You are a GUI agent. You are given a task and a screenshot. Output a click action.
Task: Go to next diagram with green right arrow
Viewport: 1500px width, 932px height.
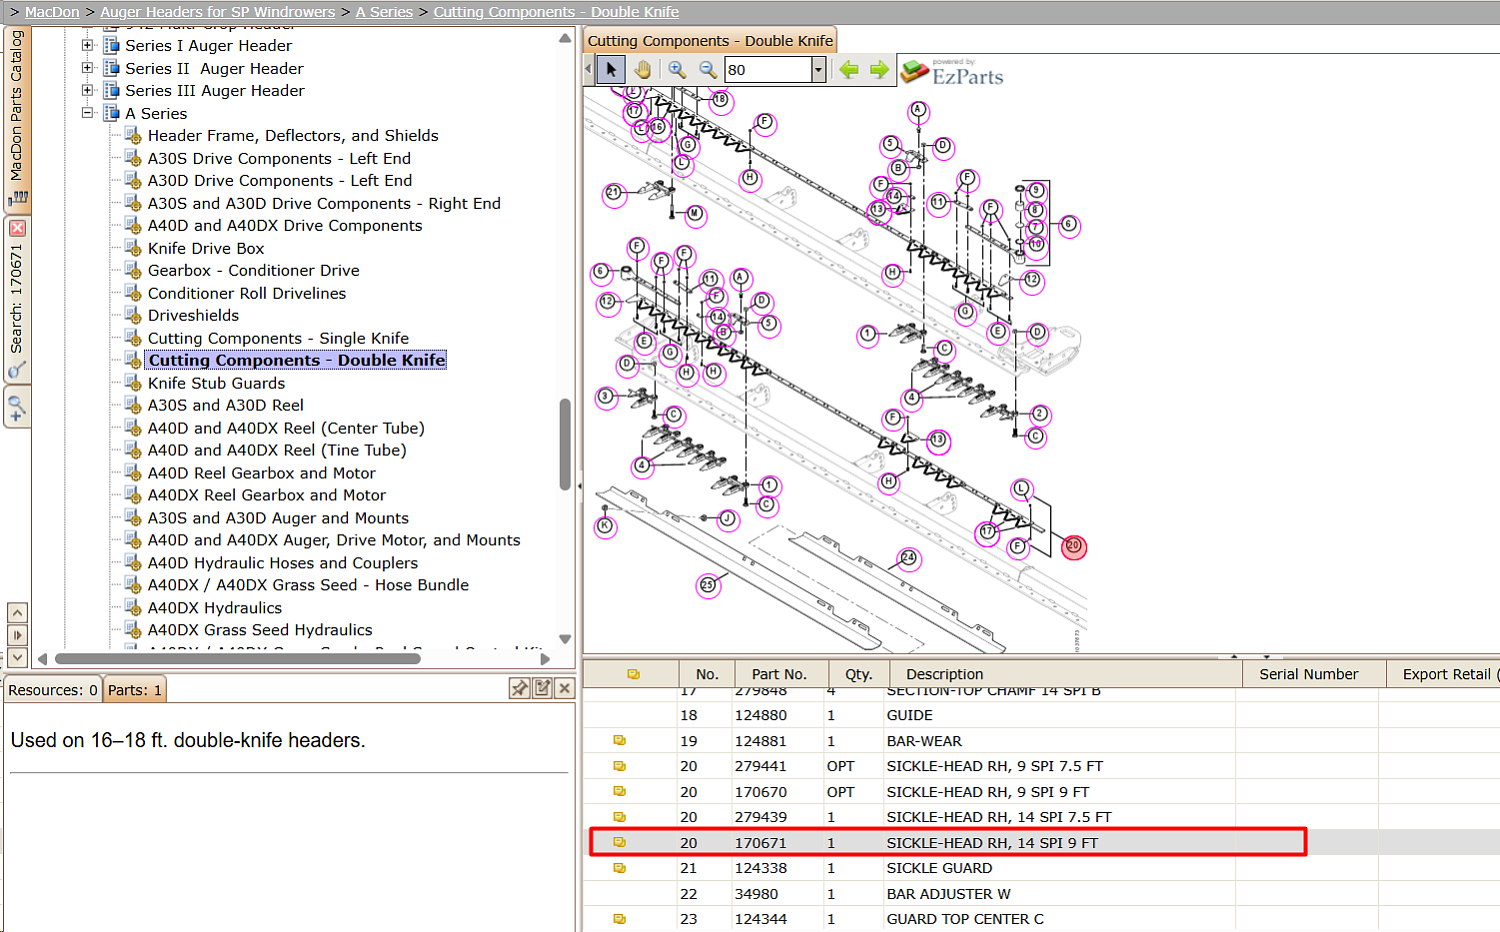879,69
